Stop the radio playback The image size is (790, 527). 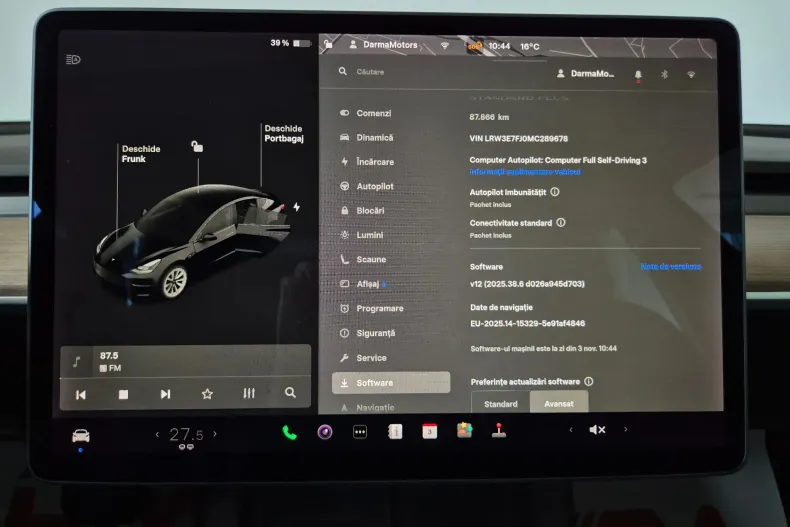pyautogui.click(x=123, y=394)
